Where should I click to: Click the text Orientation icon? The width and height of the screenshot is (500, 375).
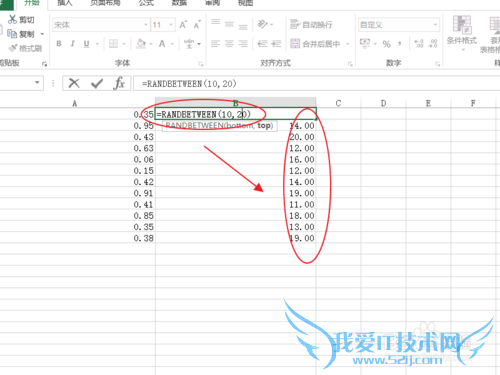263,24
